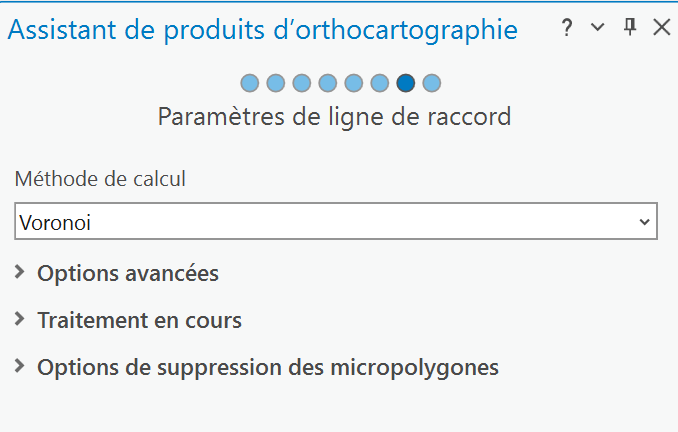This screenshot has width=678, height=432.
Task: Expand the micropolygones suppression options chevron
Action: [20, 367]
